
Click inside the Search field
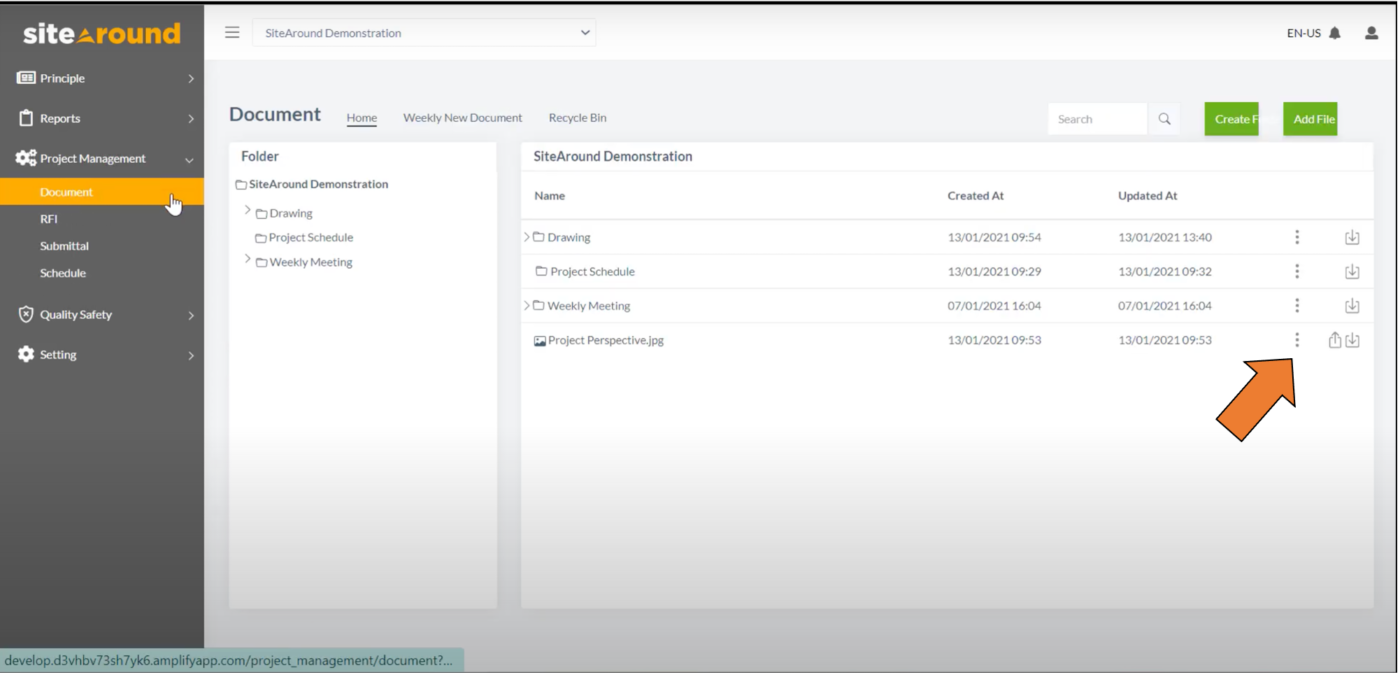1095,118
